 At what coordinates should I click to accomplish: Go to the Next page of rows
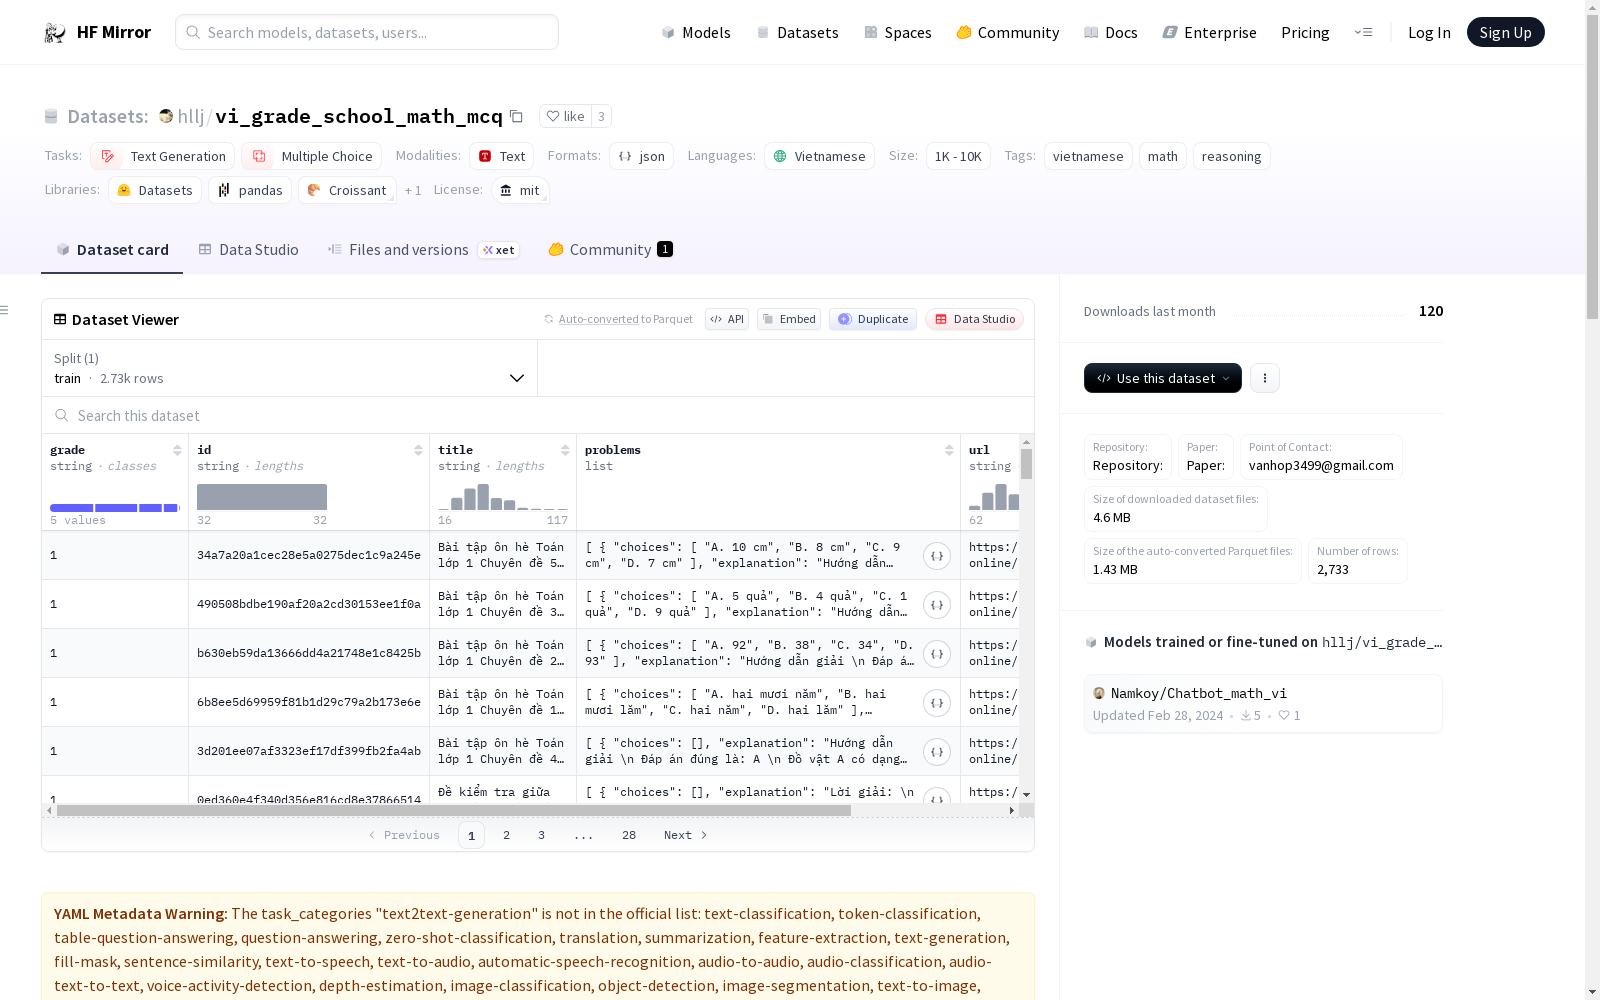(686, 835)
